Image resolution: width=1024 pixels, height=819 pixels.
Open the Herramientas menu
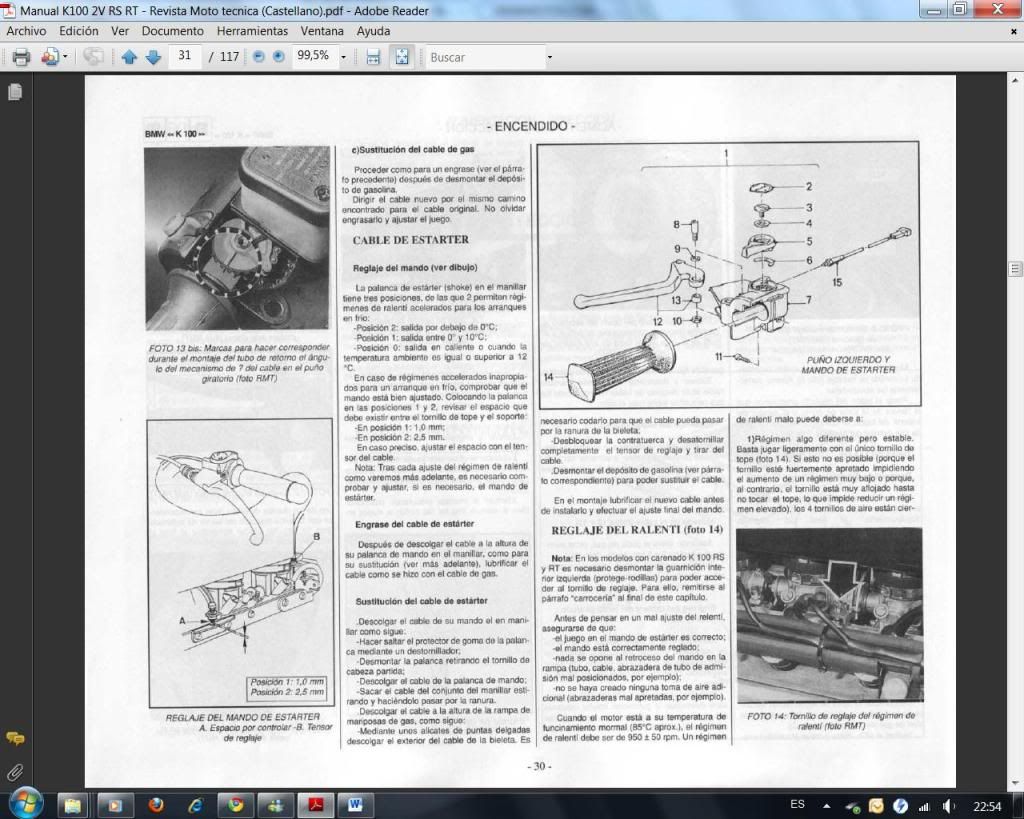click(x=252, y=31)
